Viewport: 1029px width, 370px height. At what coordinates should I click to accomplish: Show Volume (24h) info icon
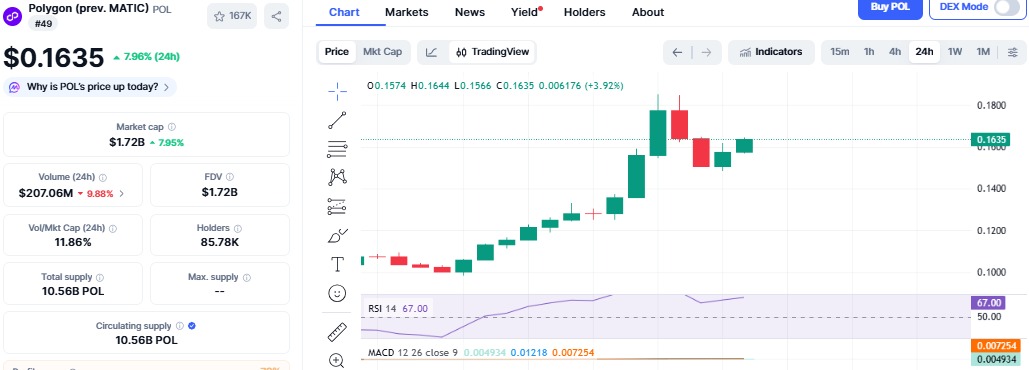pos(103,178)
